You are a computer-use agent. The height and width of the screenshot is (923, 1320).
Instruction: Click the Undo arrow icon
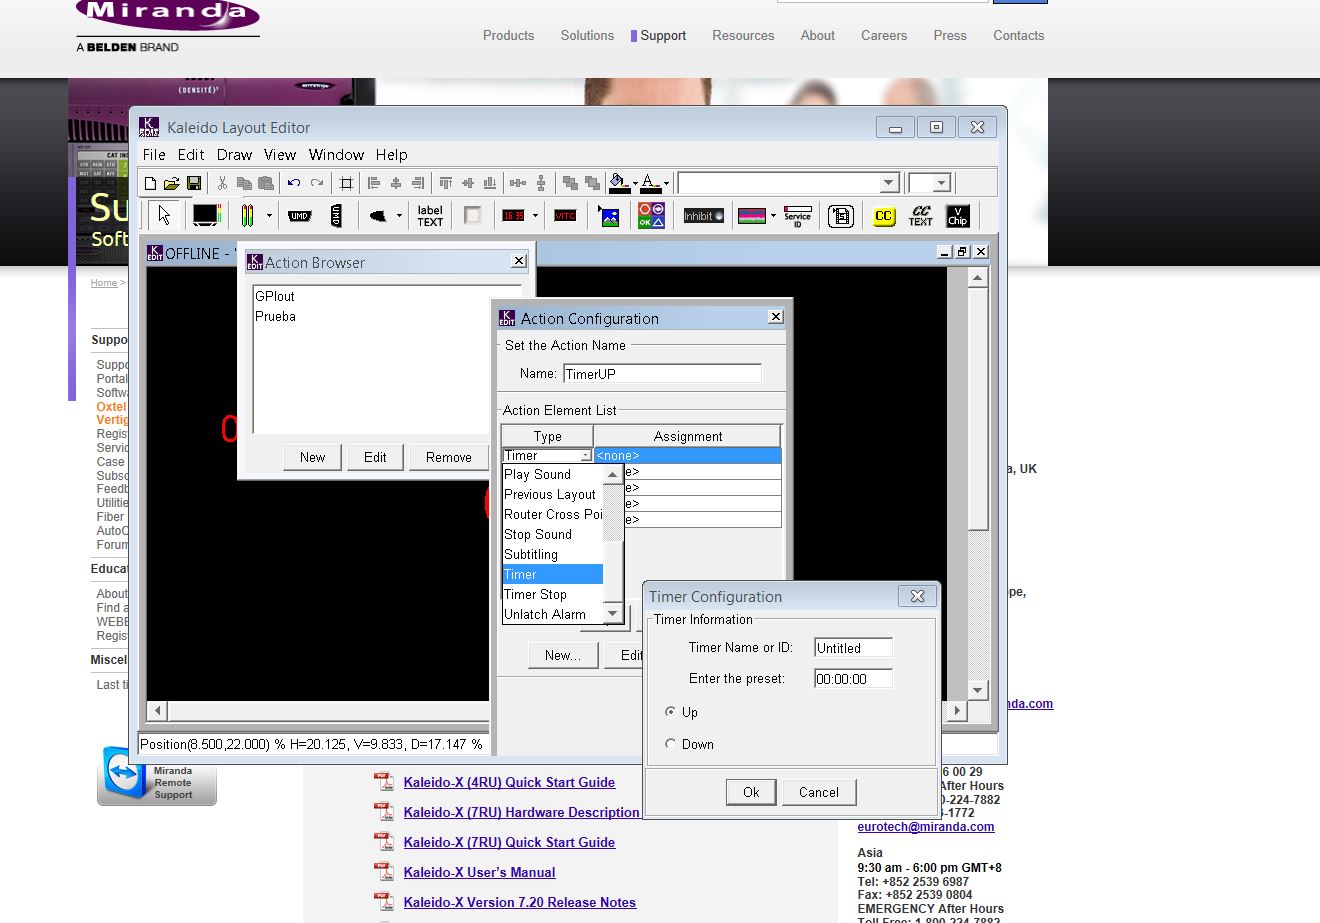click(294, 183)
